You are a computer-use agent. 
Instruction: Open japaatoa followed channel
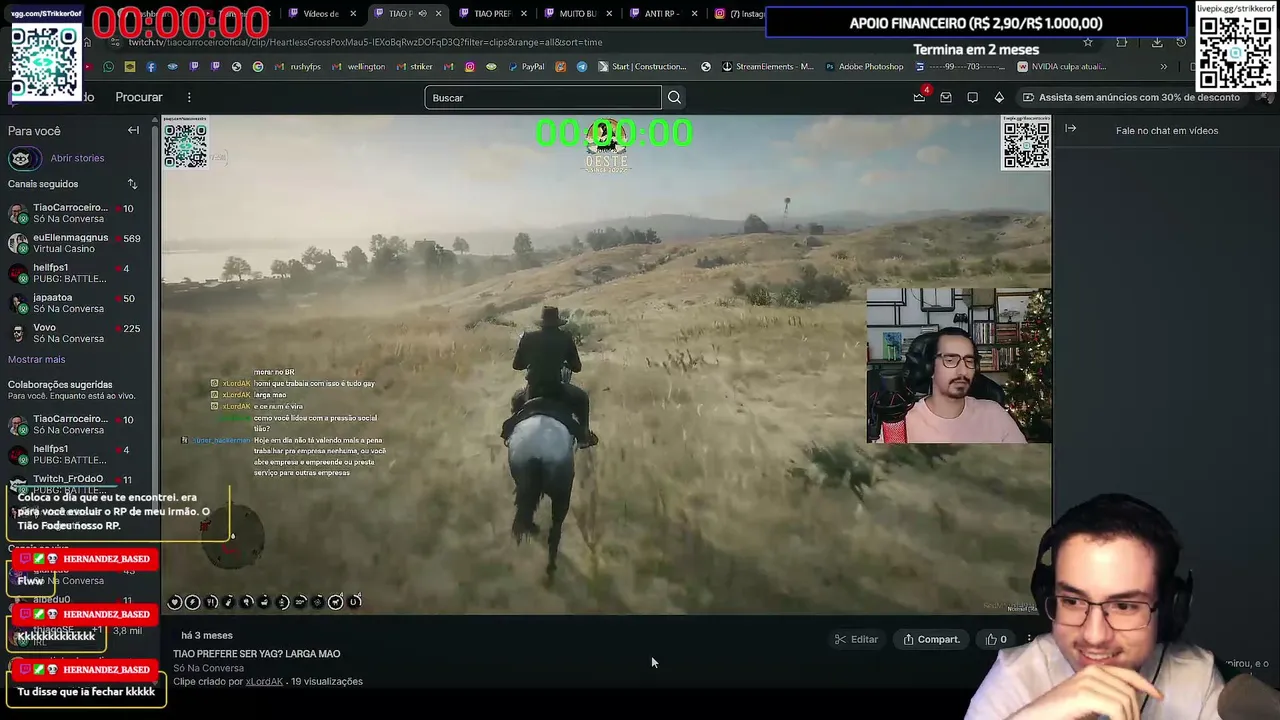pyautogui.click(x=75, y=303)
